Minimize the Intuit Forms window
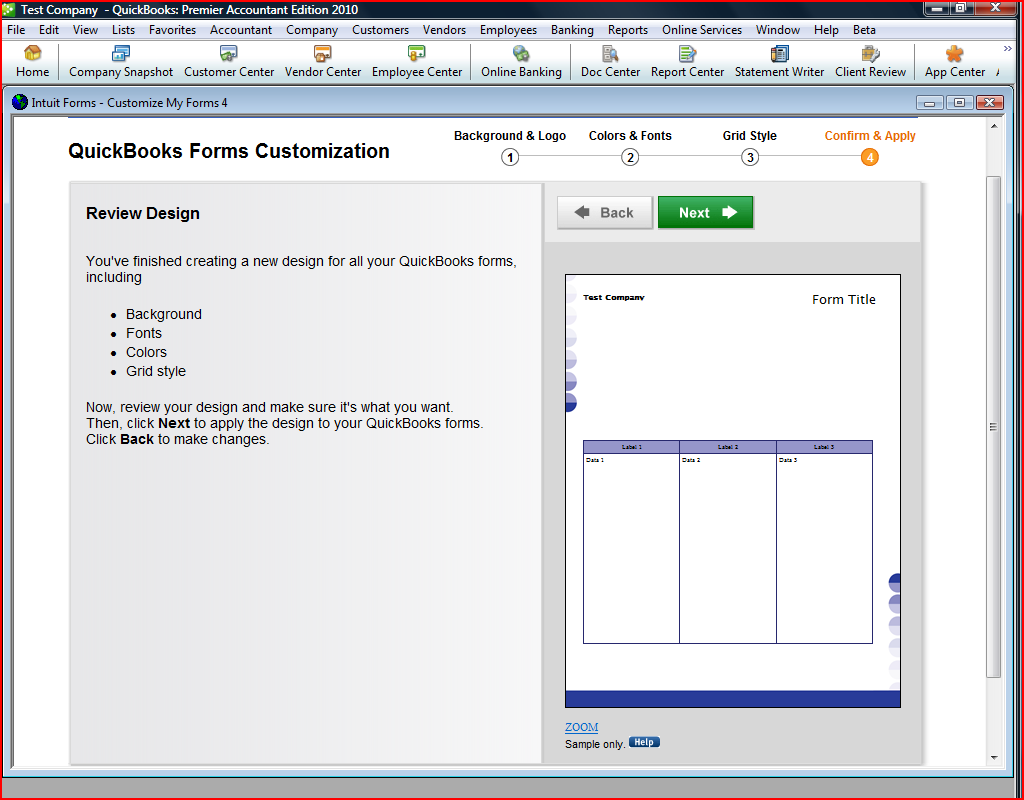1024x800 pixels. coord(929,103)
